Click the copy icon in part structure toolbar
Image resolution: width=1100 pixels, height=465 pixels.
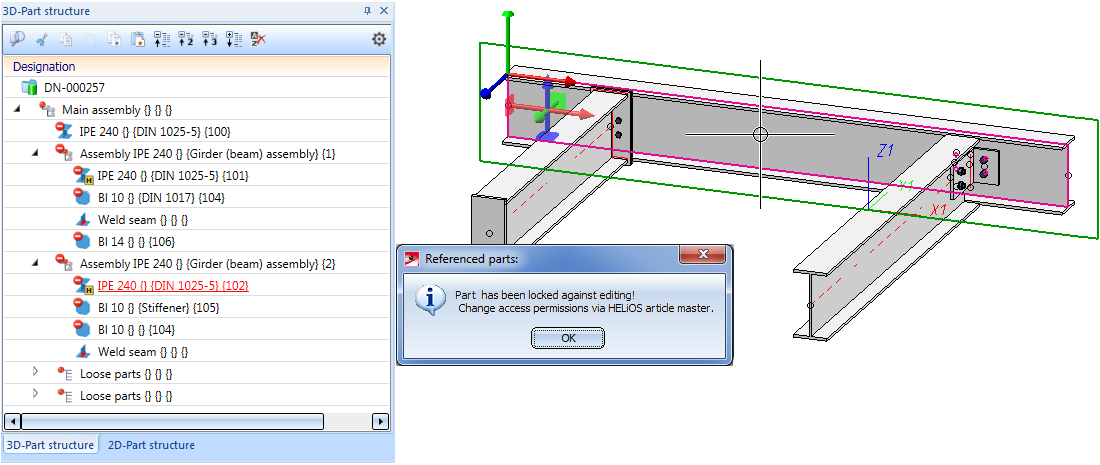(x=65, y=39)
